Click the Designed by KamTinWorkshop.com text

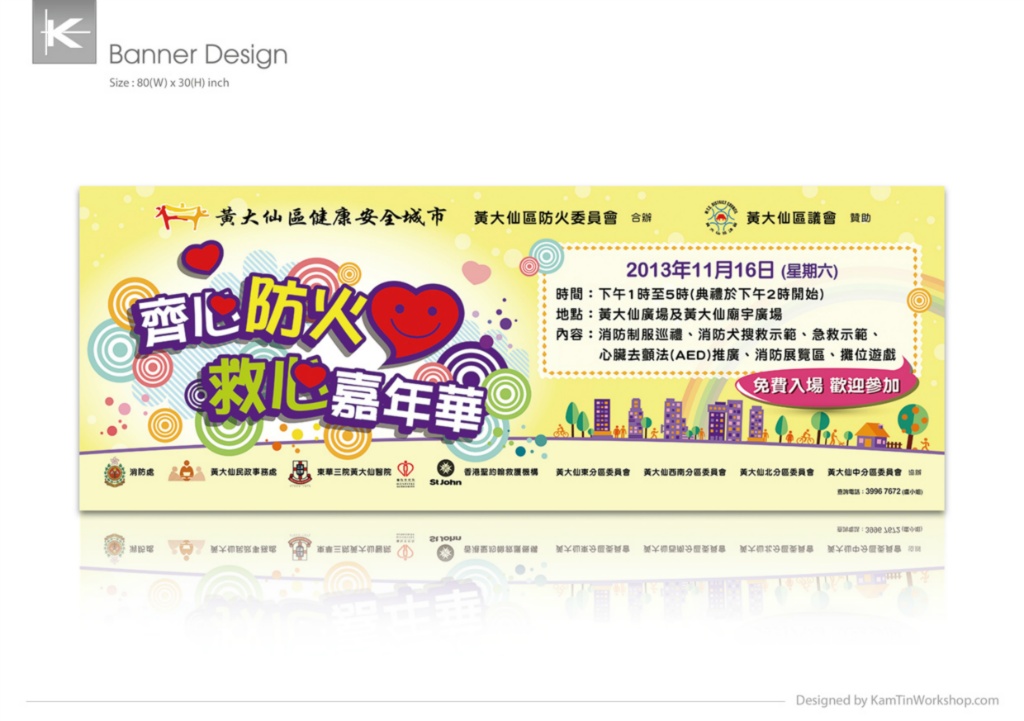(897, 700)
